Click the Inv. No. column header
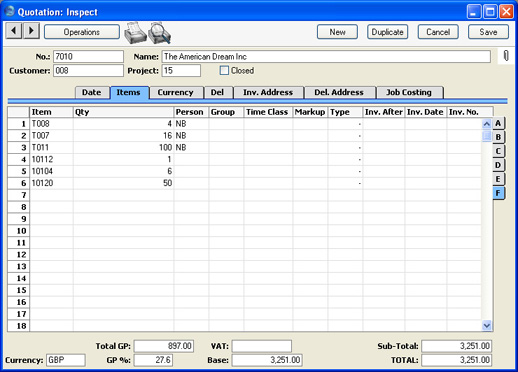This screenshot has height=372, width=518. click(470, 112)
